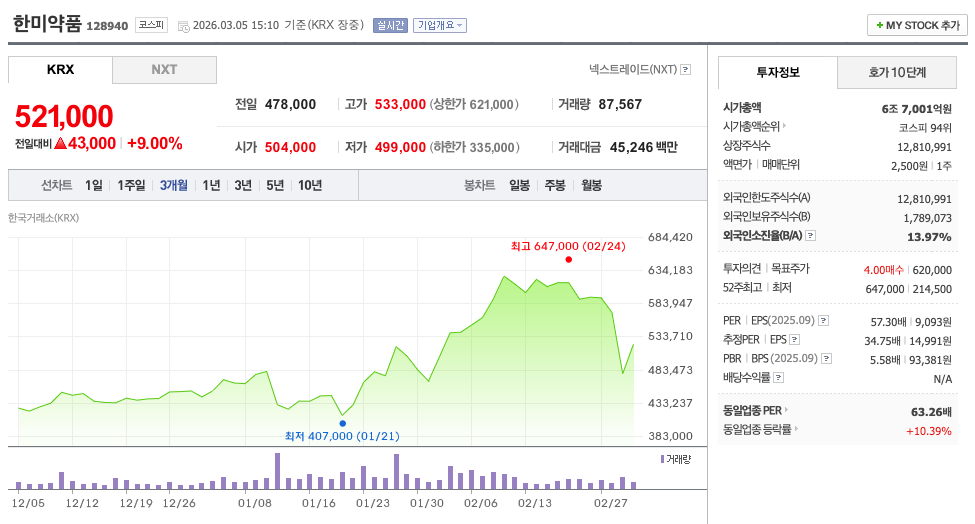Open the 투자정보 tab
The image size is (975, 524).
click(778, 73)
